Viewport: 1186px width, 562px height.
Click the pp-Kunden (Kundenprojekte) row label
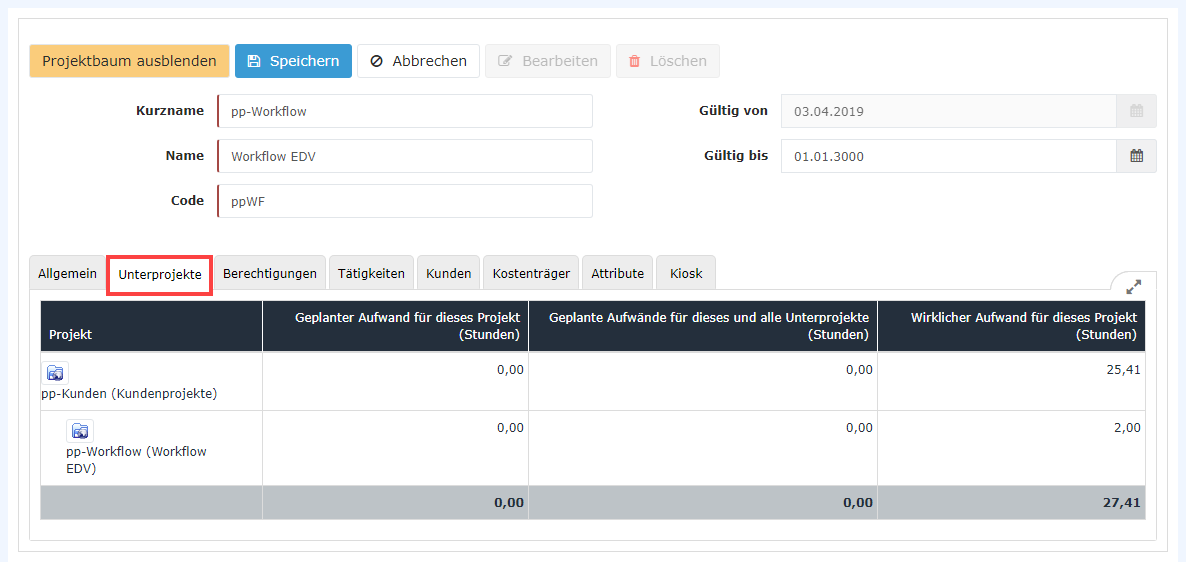129,394
